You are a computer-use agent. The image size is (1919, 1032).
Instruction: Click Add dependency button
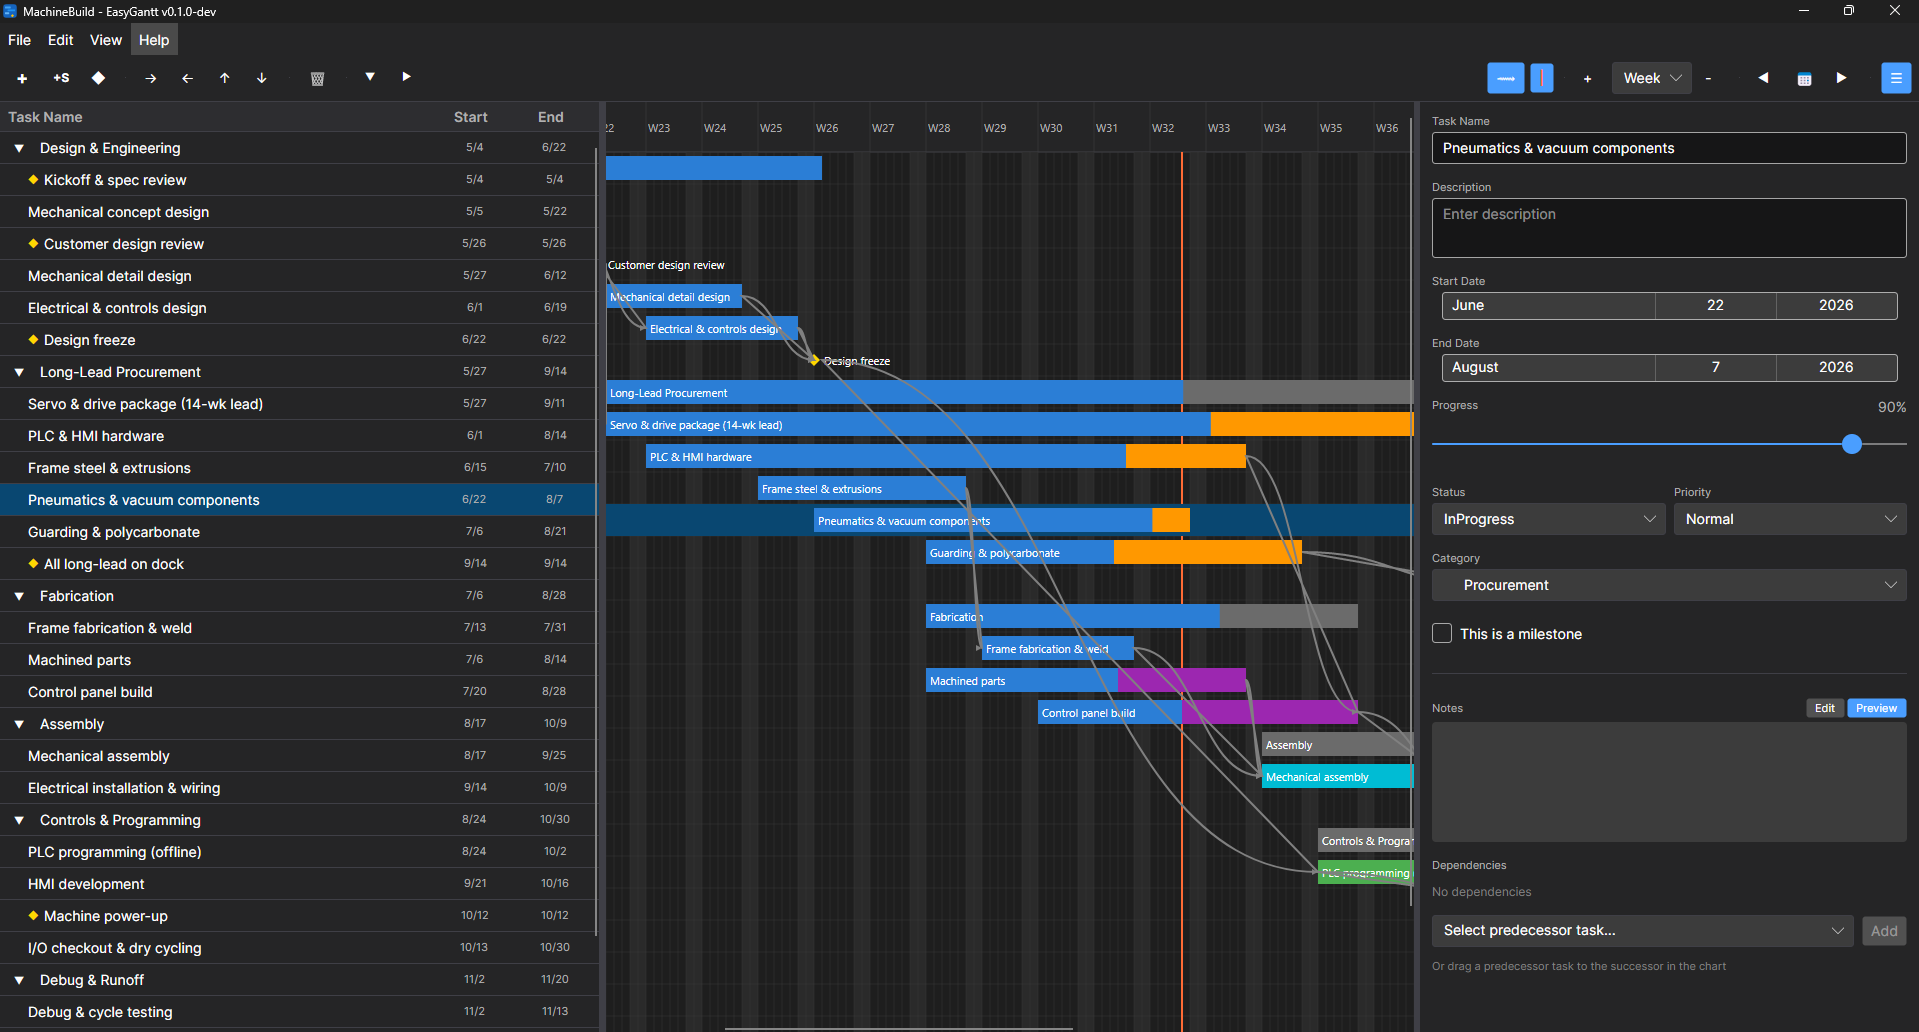click(x=1884, y=931)
